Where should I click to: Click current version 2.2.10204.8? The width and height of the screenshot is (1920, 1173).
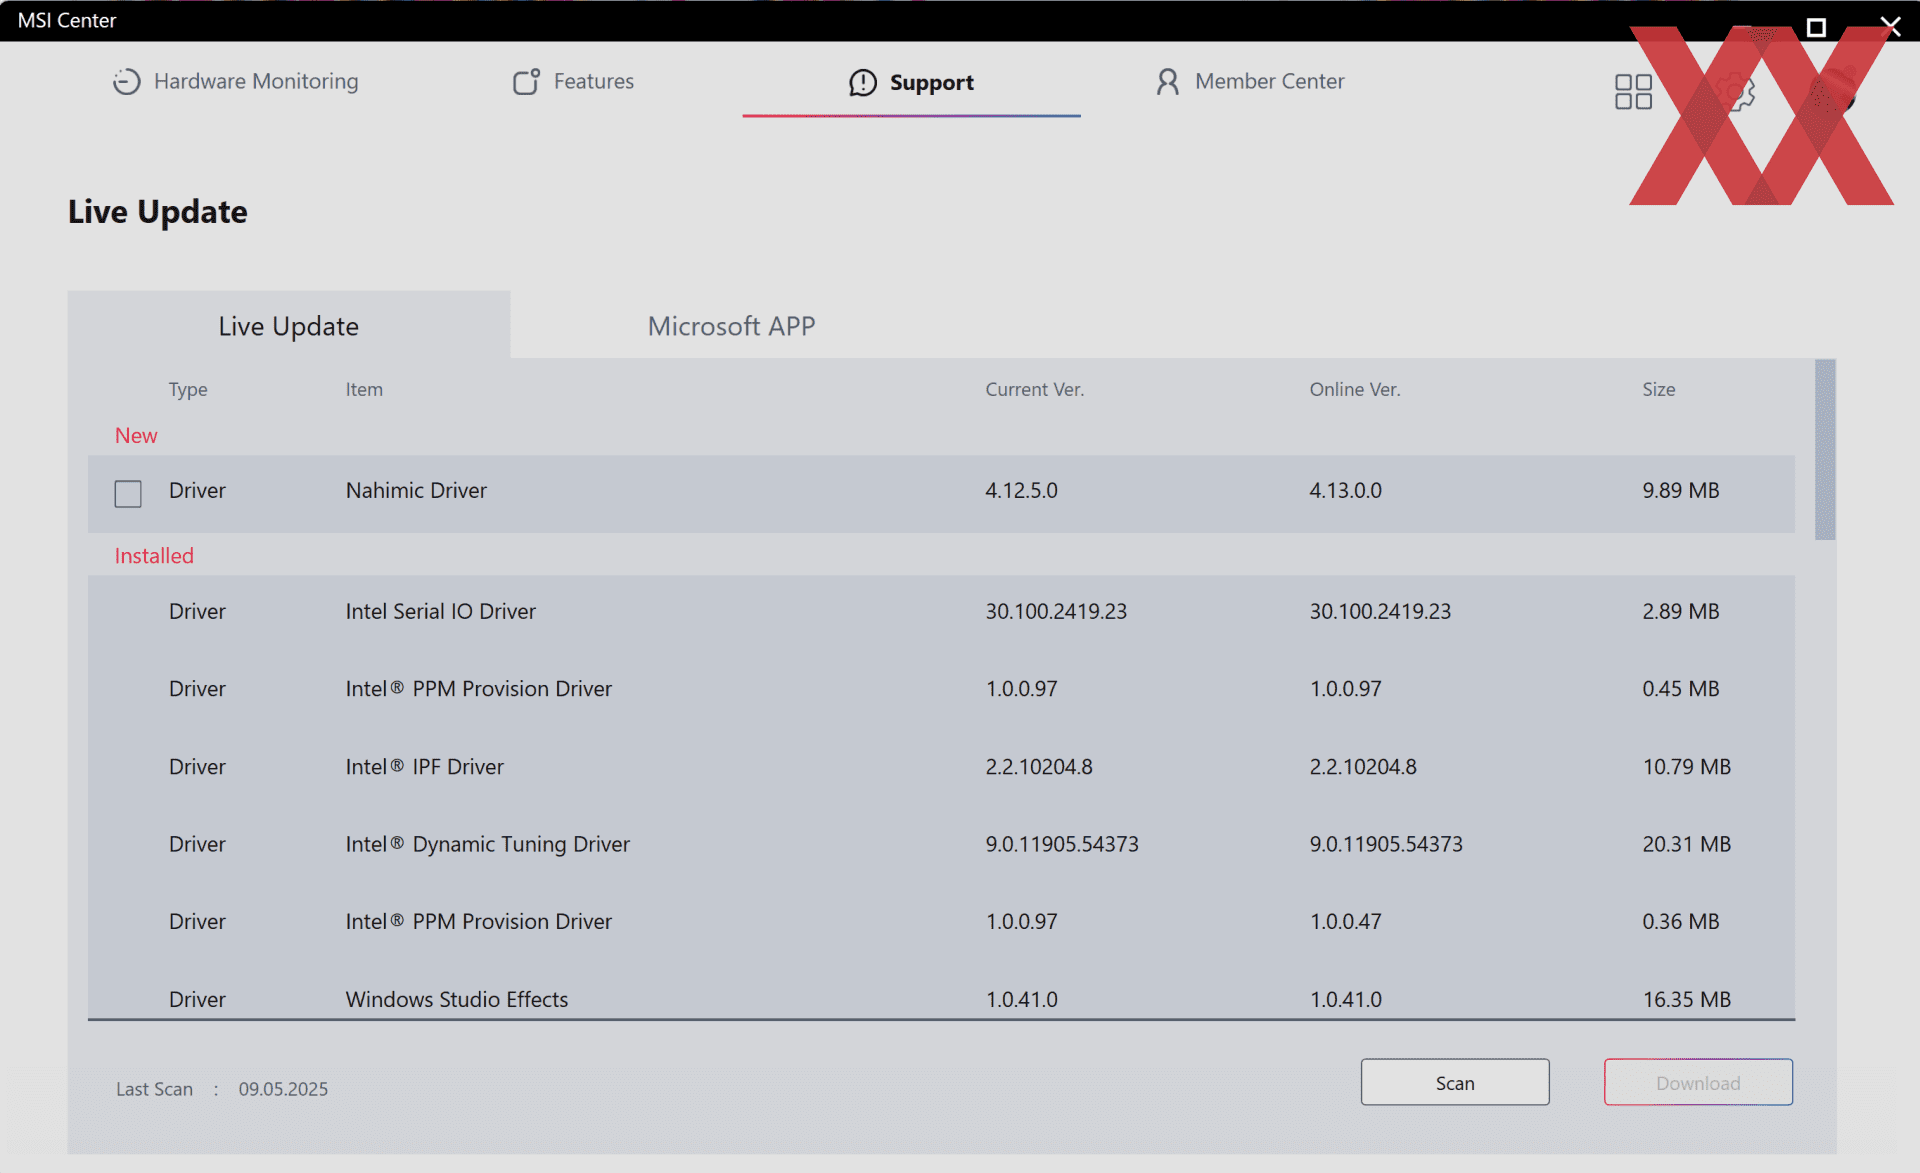coord(1039,766)
